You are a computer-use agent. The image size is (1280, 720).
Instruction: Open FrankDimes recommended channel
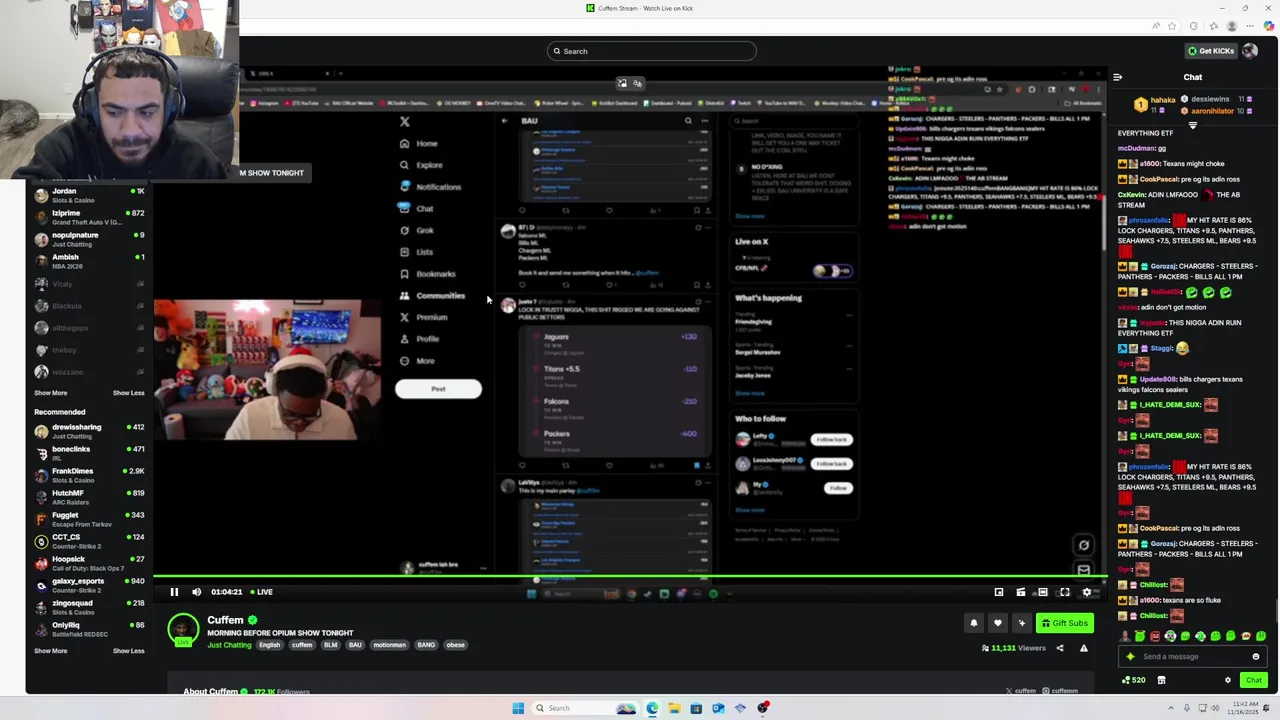coord(90,475)
